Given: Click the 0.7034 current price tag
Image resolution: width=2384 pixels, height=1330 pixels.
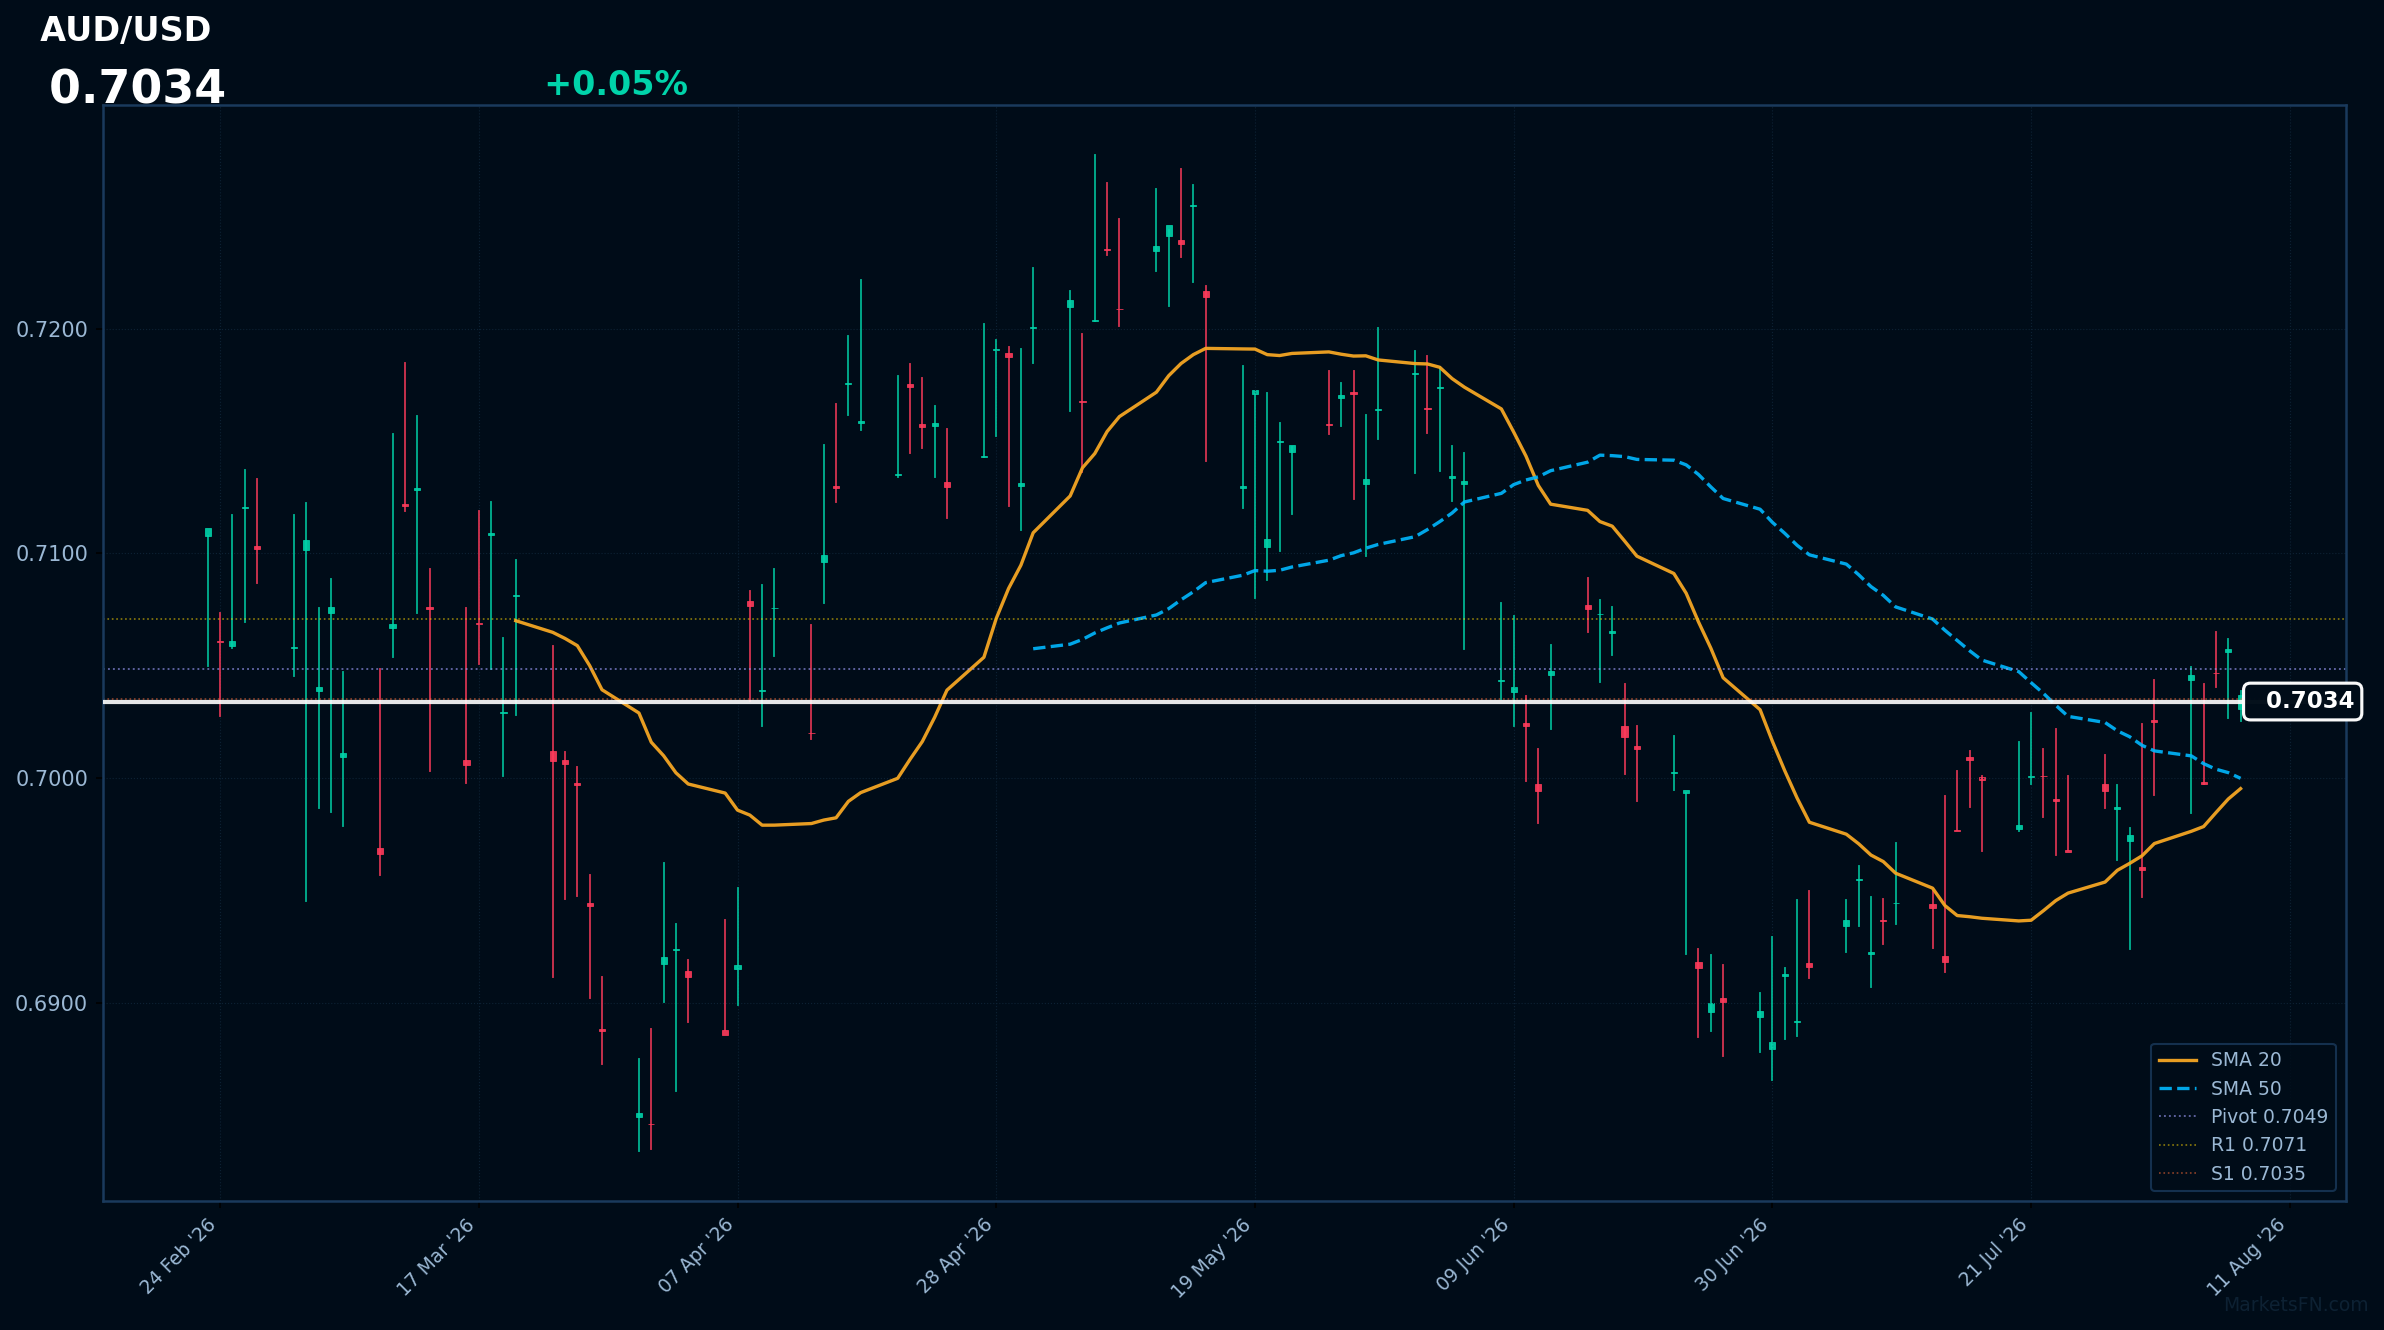Looking at the screenshot, I should (2302, 701).
